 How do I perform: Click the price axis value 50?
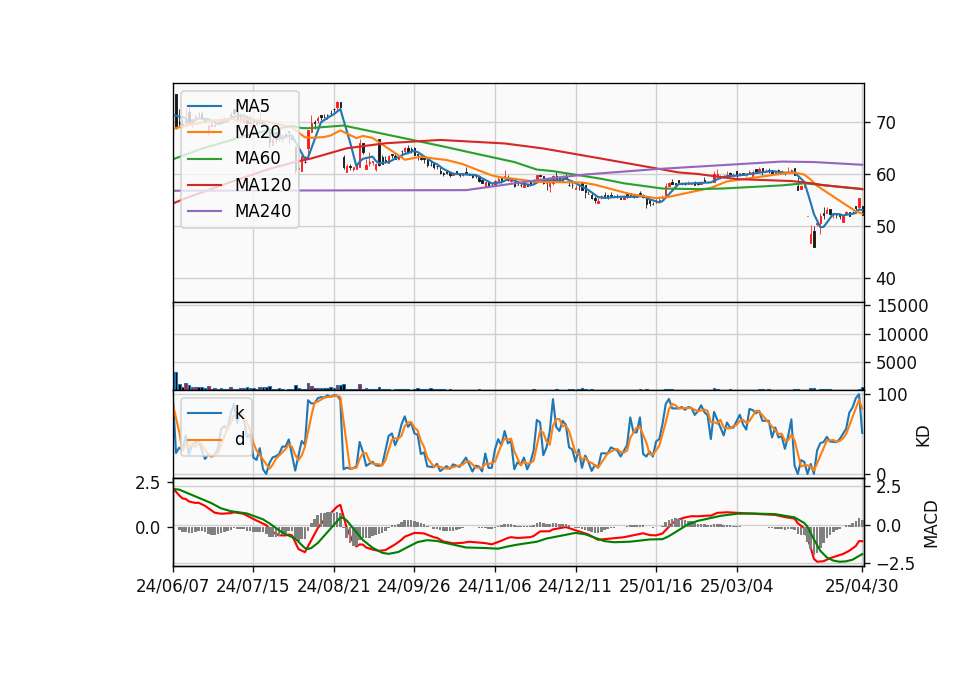pyautogui.click(x=886, y=227)
